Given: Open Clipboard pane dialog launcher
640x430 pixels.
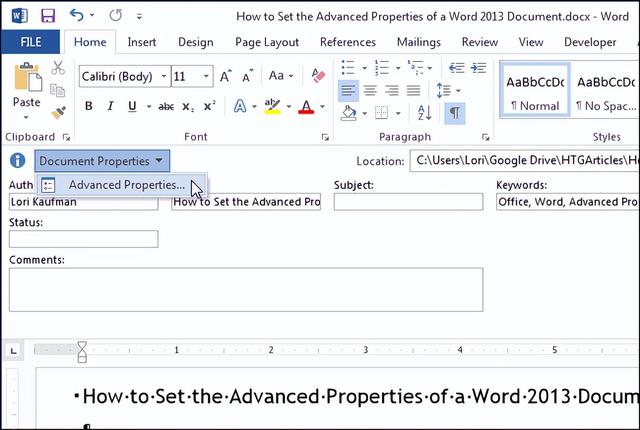Looking at the screenshot, I should pos(66,137).
